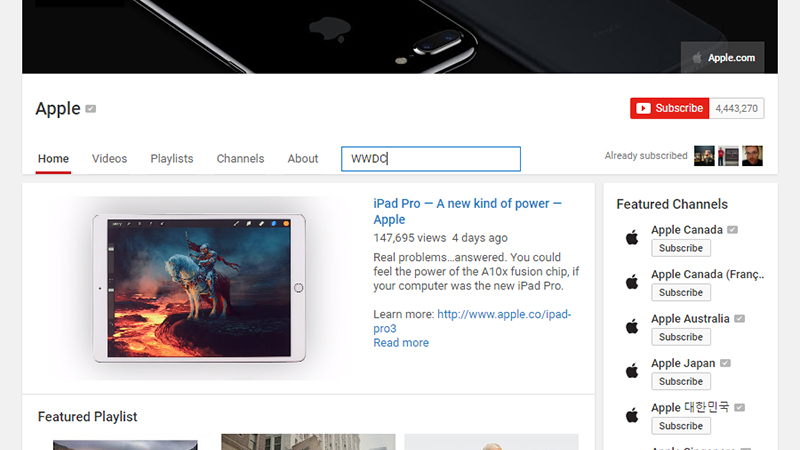Screen dimensions: 800x450
Task: Subscribe to the Apple channel
Action: pyautogui.click(x=669, y=108)
